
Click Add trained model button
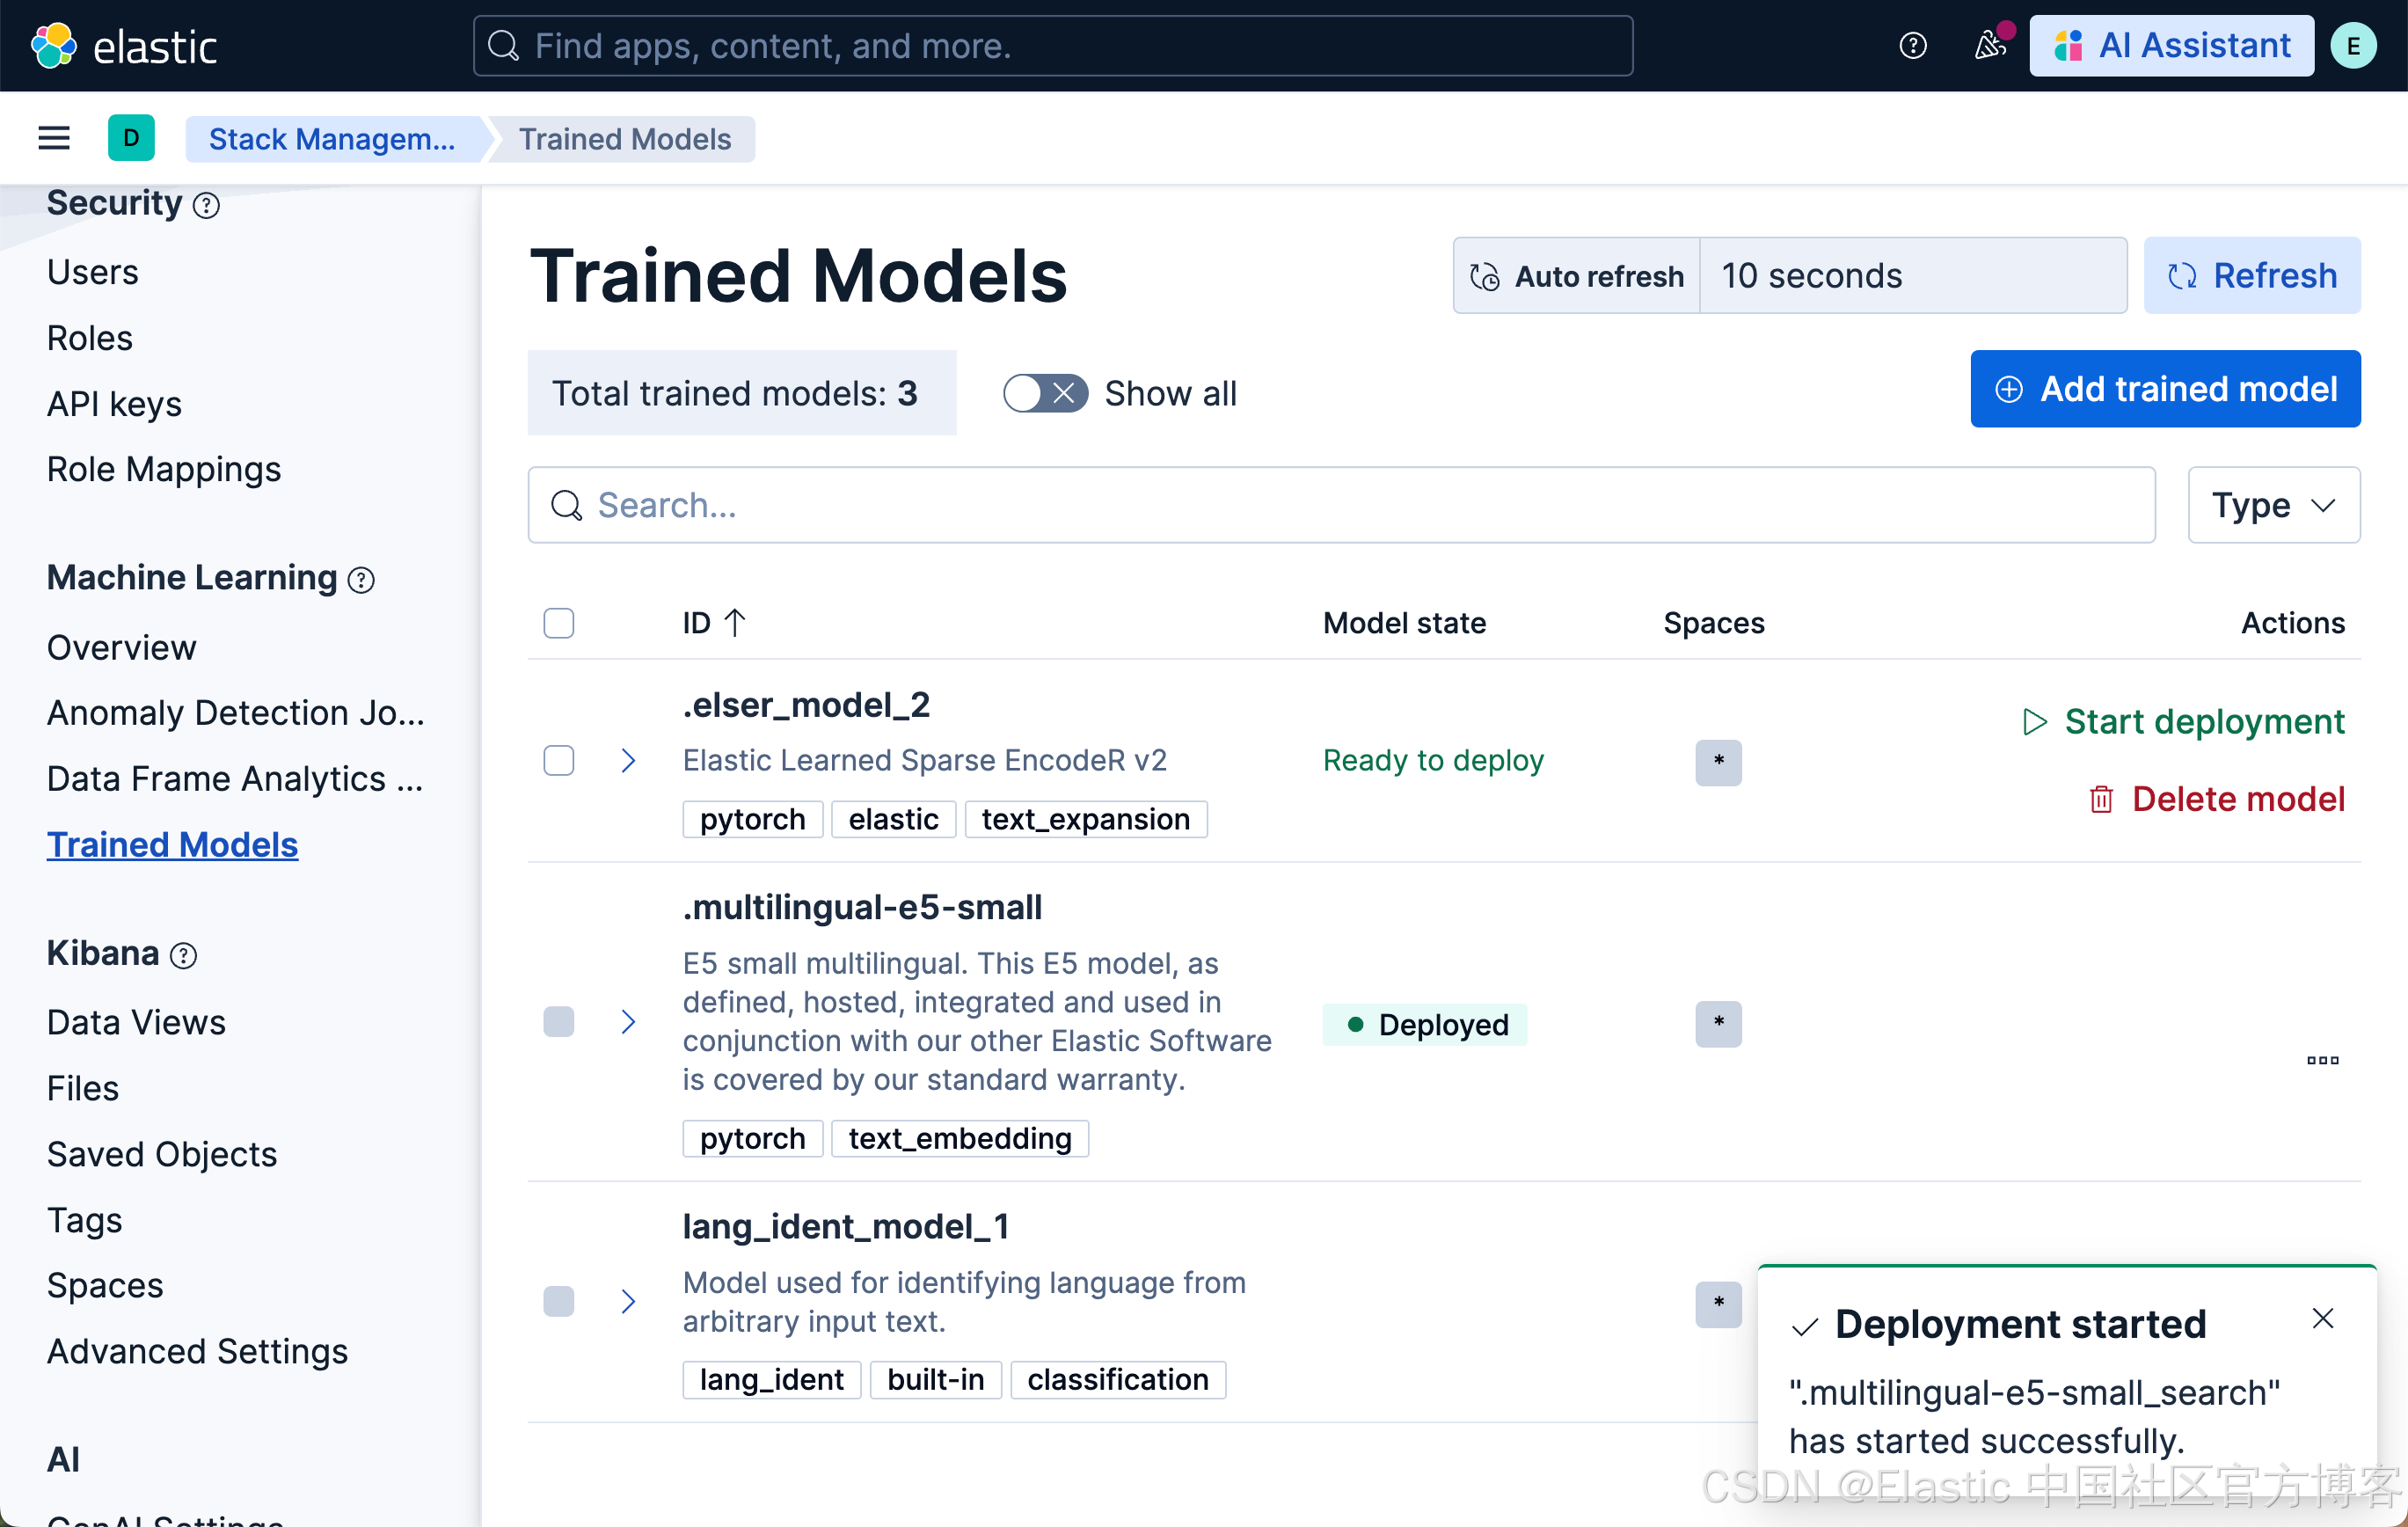click(x=2165, y=389)
